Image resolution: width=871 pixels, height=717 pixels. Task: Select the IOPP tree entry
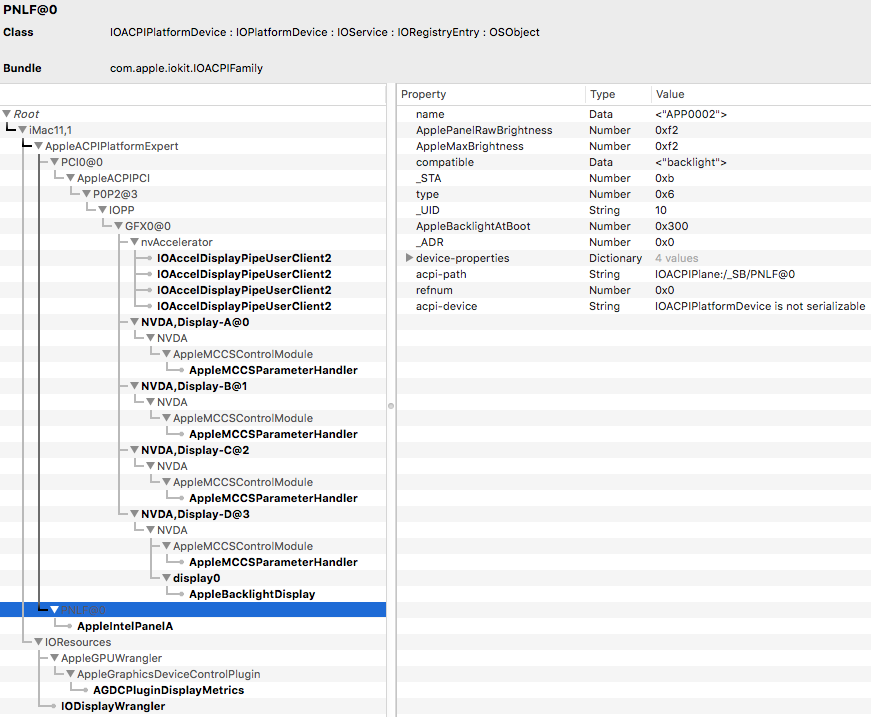[x=122, y=210]
